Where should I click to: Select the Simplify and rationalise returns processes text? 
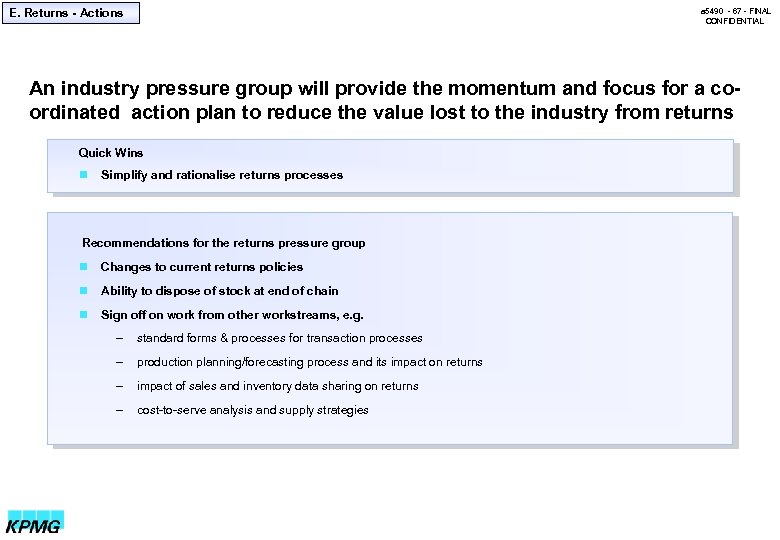pos(221,175)
